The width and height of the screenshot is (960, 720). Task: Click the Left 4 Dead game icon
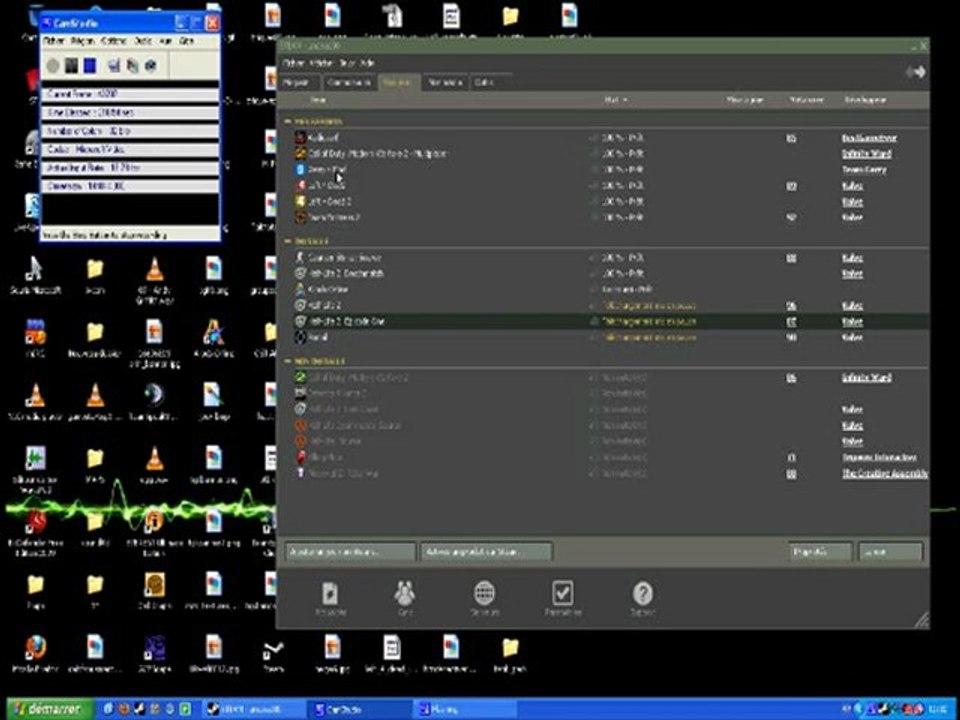[301, 186]
